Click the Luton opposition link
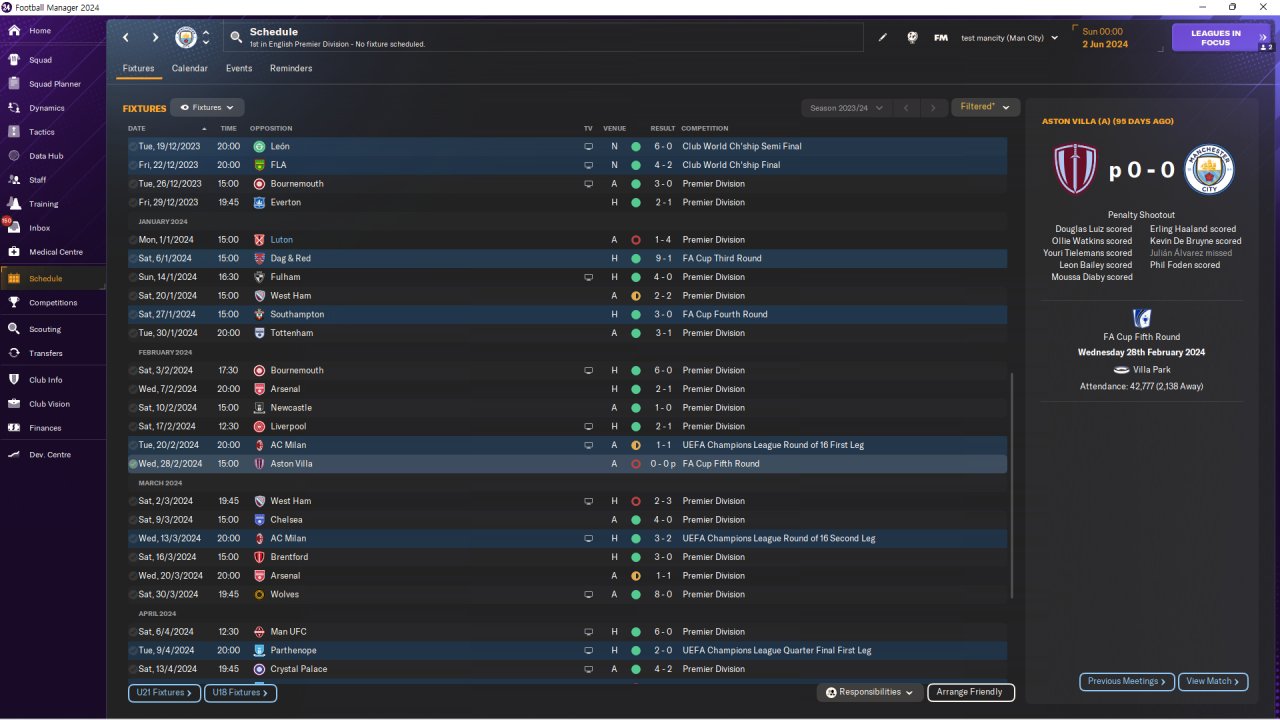 tap(281, 240)
